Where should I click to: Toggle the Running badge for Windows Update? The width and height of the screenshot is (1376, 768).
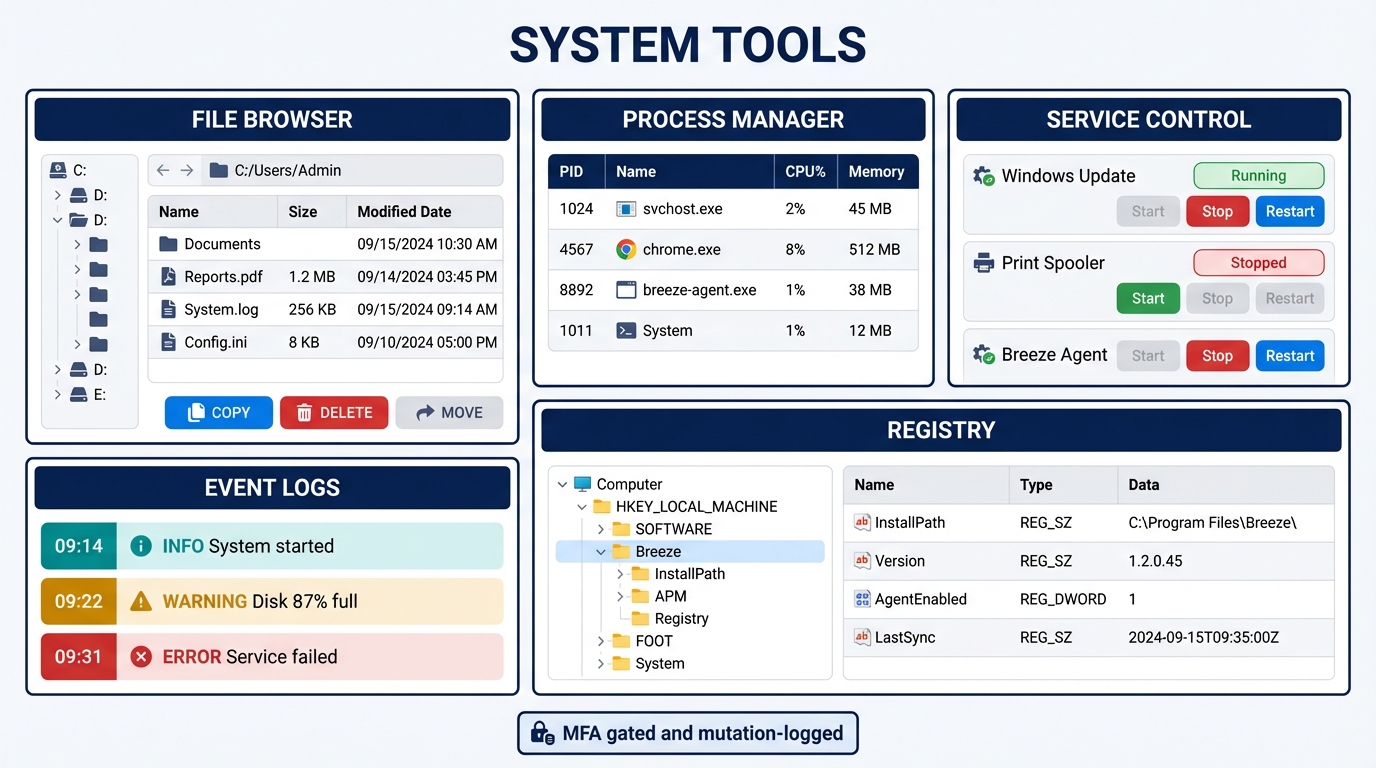pyautogui.click(x=1258, y=175)
